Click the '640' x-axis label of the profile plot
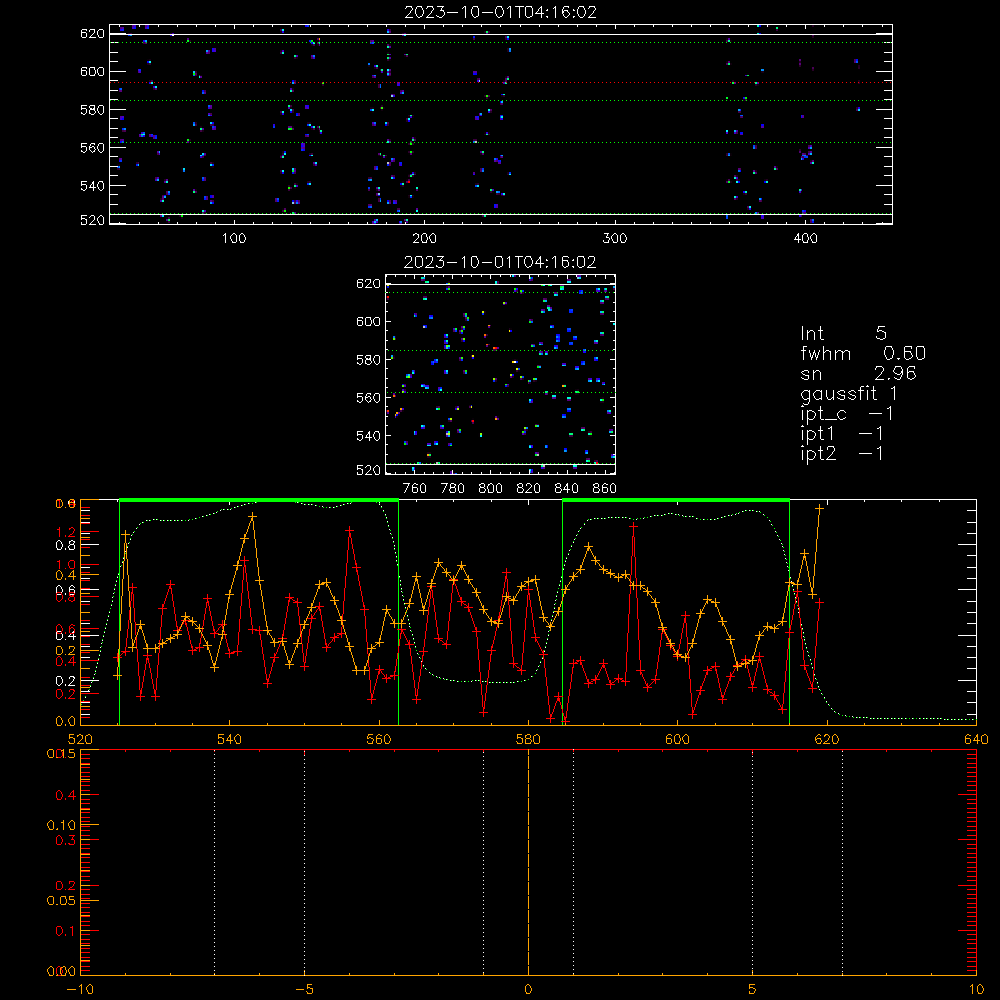This screenshot has height=1000, width=1000. click(x=976, y=739)
